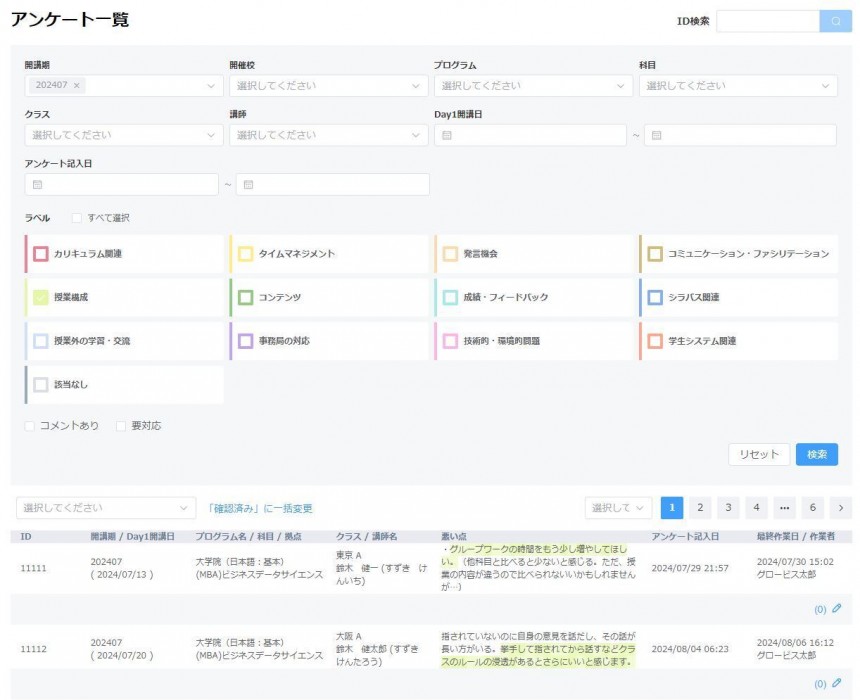Screen dimensions: 860x700
Task: Check the 要対応 checkbox
Action: pyautogui.click(x=122, y=426)
